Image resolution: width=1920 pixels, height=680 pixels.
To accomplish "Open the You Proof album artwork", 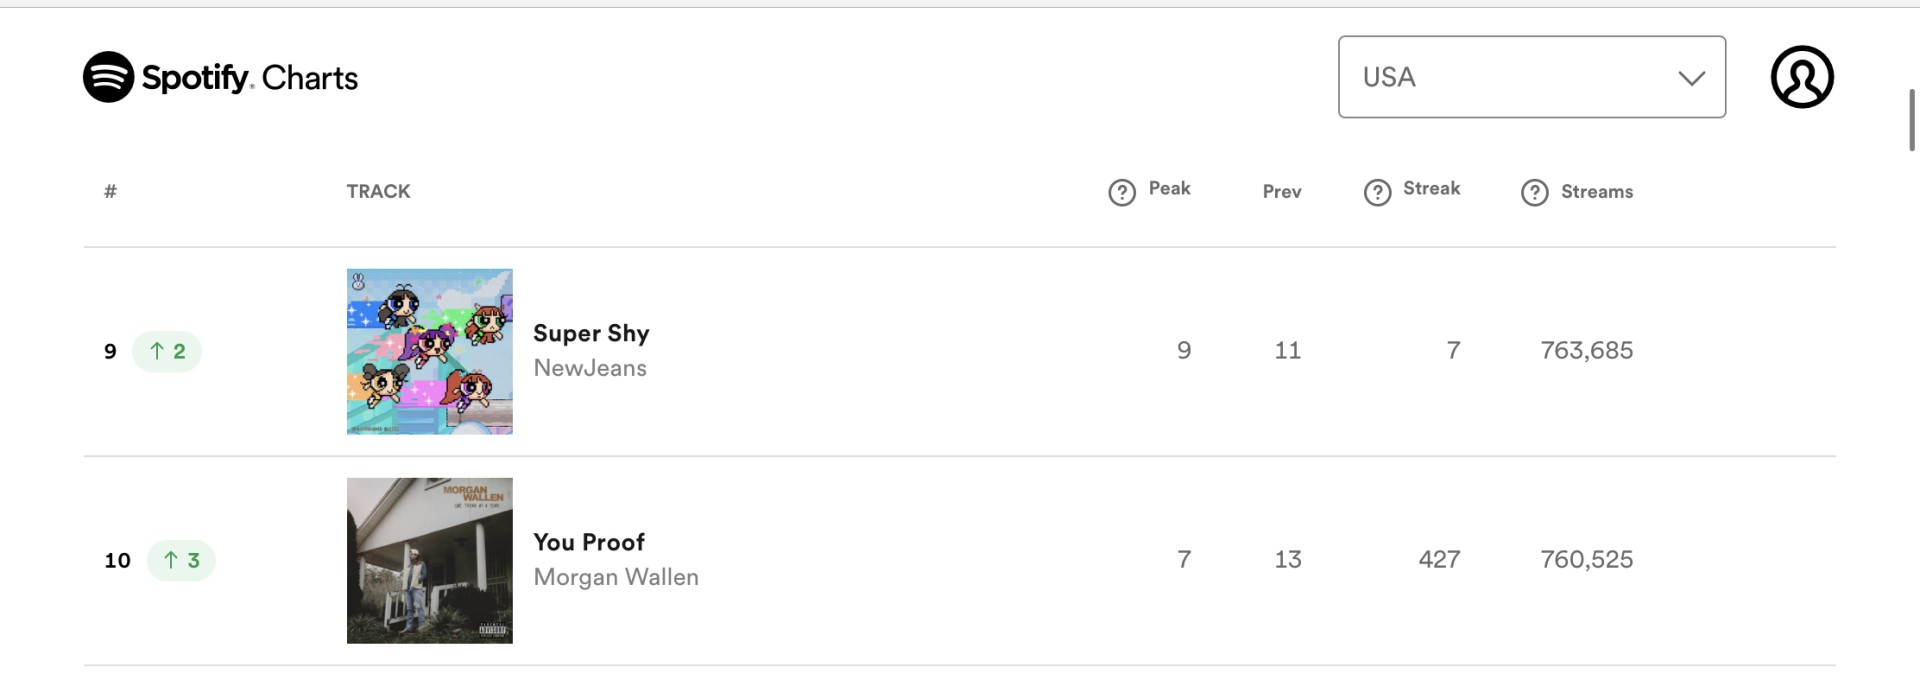I will click(430, 560).
